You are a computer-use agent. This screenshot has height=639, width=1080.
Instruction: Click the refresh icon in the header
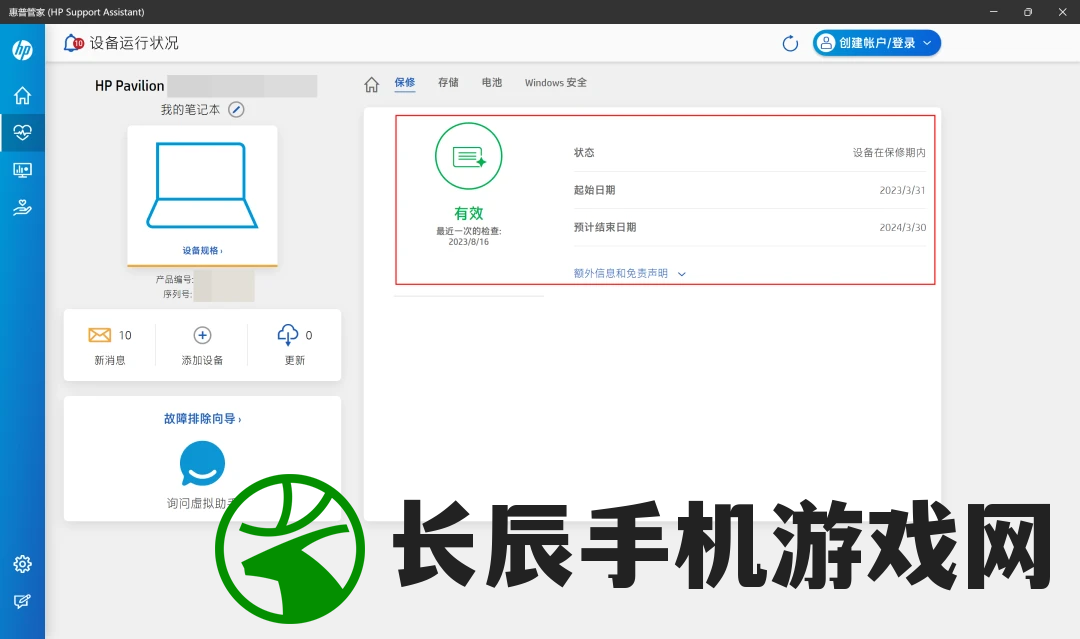click(x=790, y=43)
